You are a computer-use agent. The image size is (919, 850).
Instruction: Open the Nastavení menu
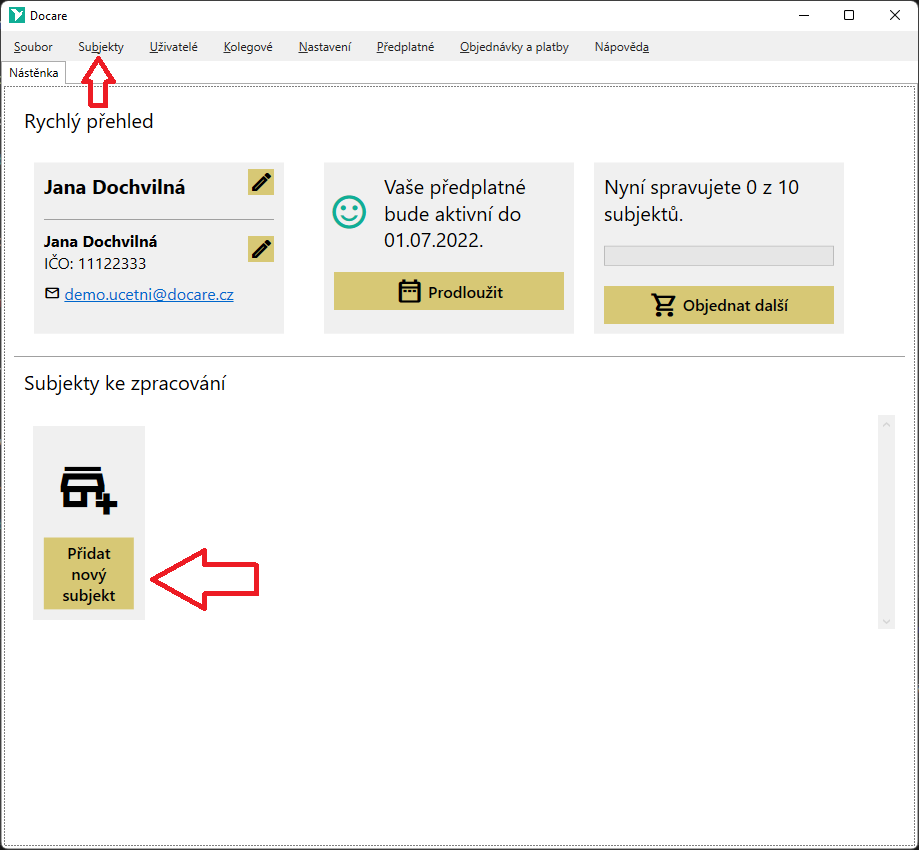coord(325,47)
